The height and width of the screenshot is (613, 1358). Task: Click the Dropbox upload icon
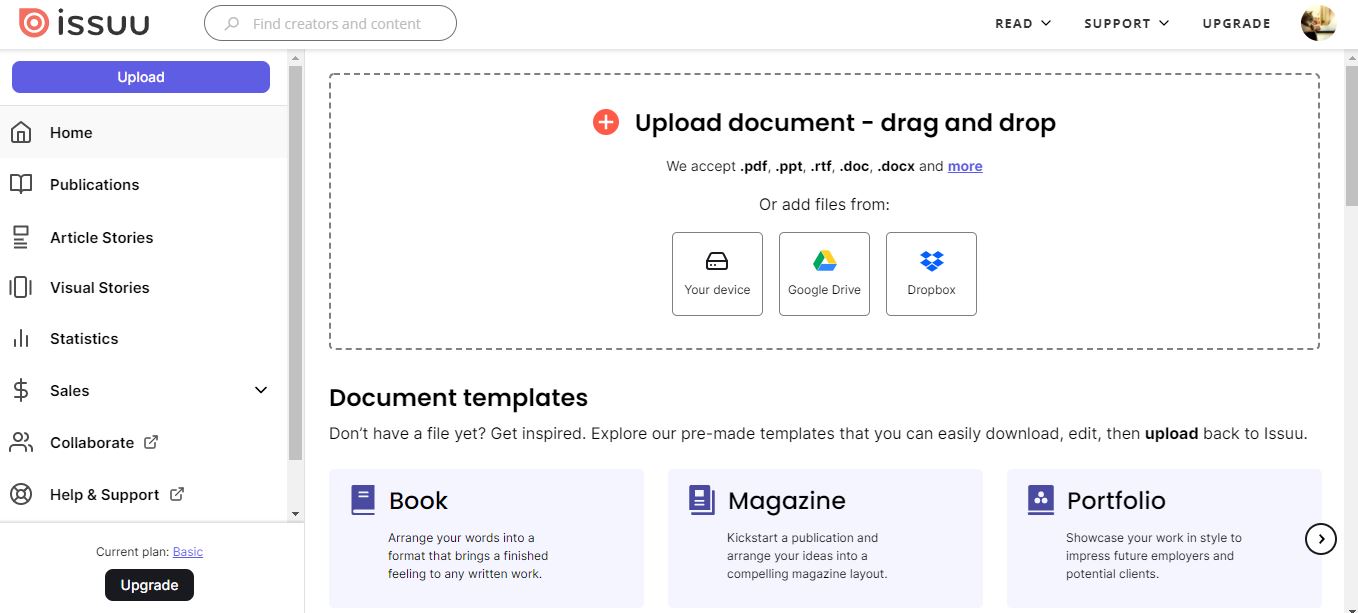point(931,260)
